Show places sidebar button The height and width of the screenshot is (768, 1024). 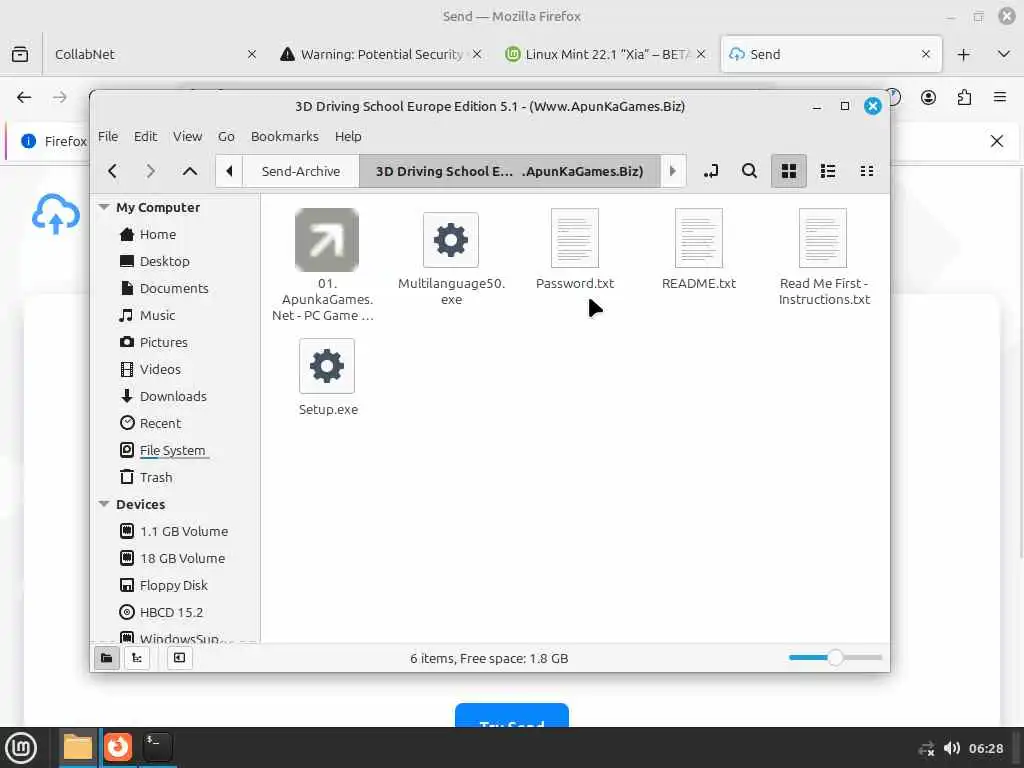coord(106,658)
